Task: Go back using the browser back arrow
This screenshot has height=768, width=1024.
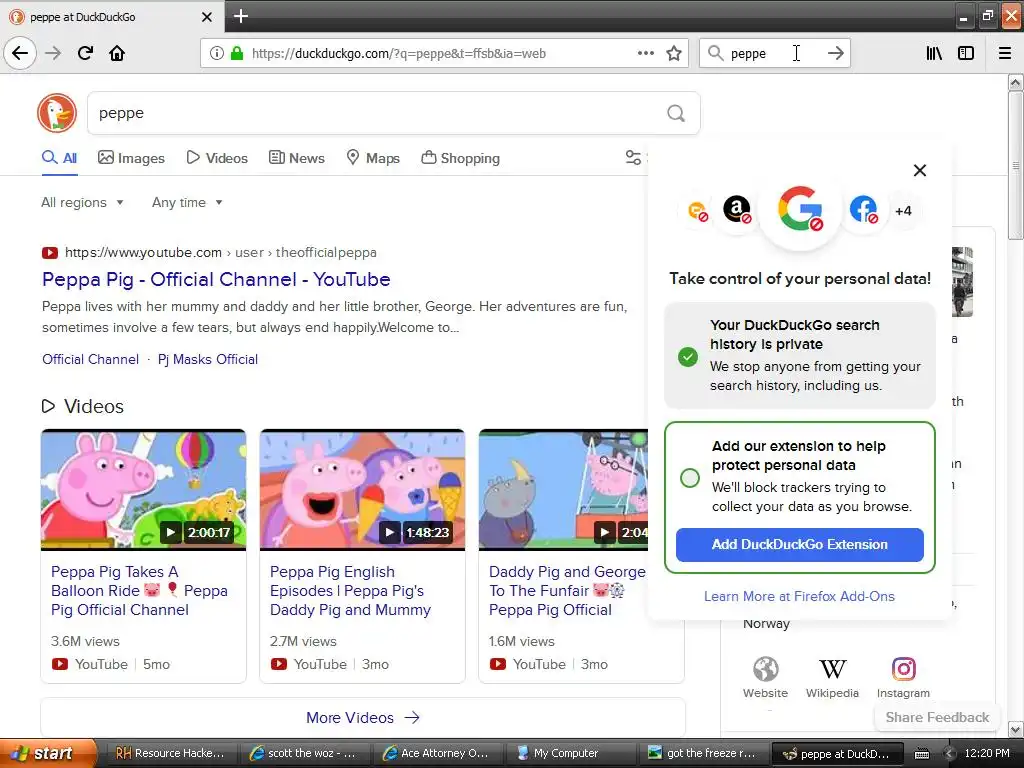Action: click(x=20, y=53)
